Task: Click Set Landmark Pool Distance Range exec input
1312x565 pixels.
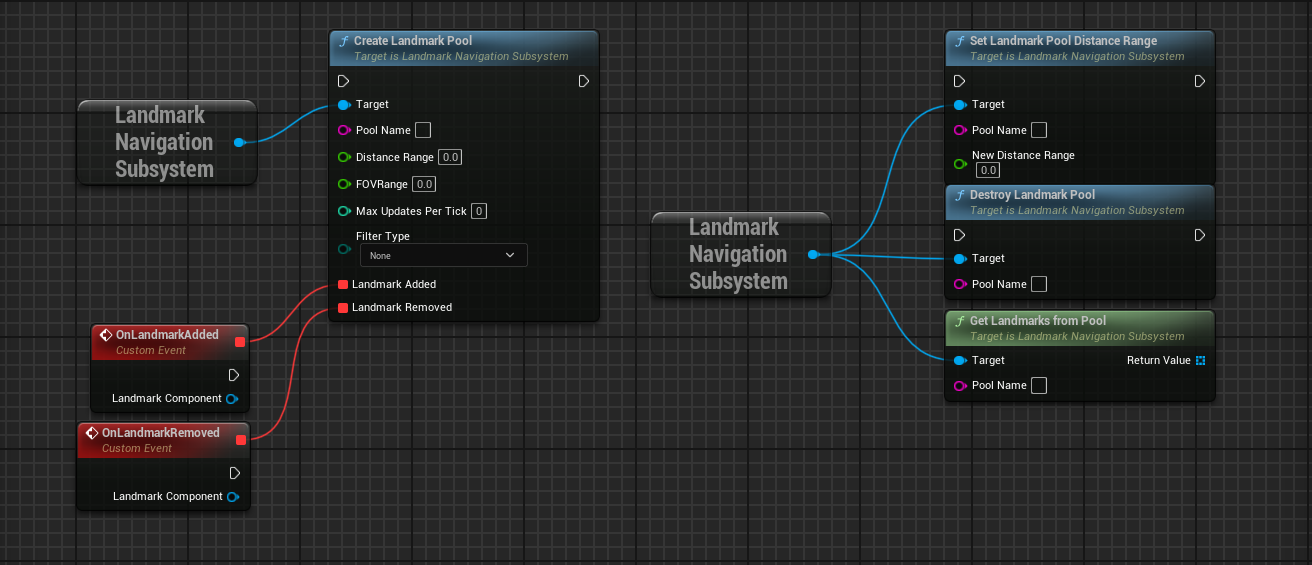Action: point(959,81)
